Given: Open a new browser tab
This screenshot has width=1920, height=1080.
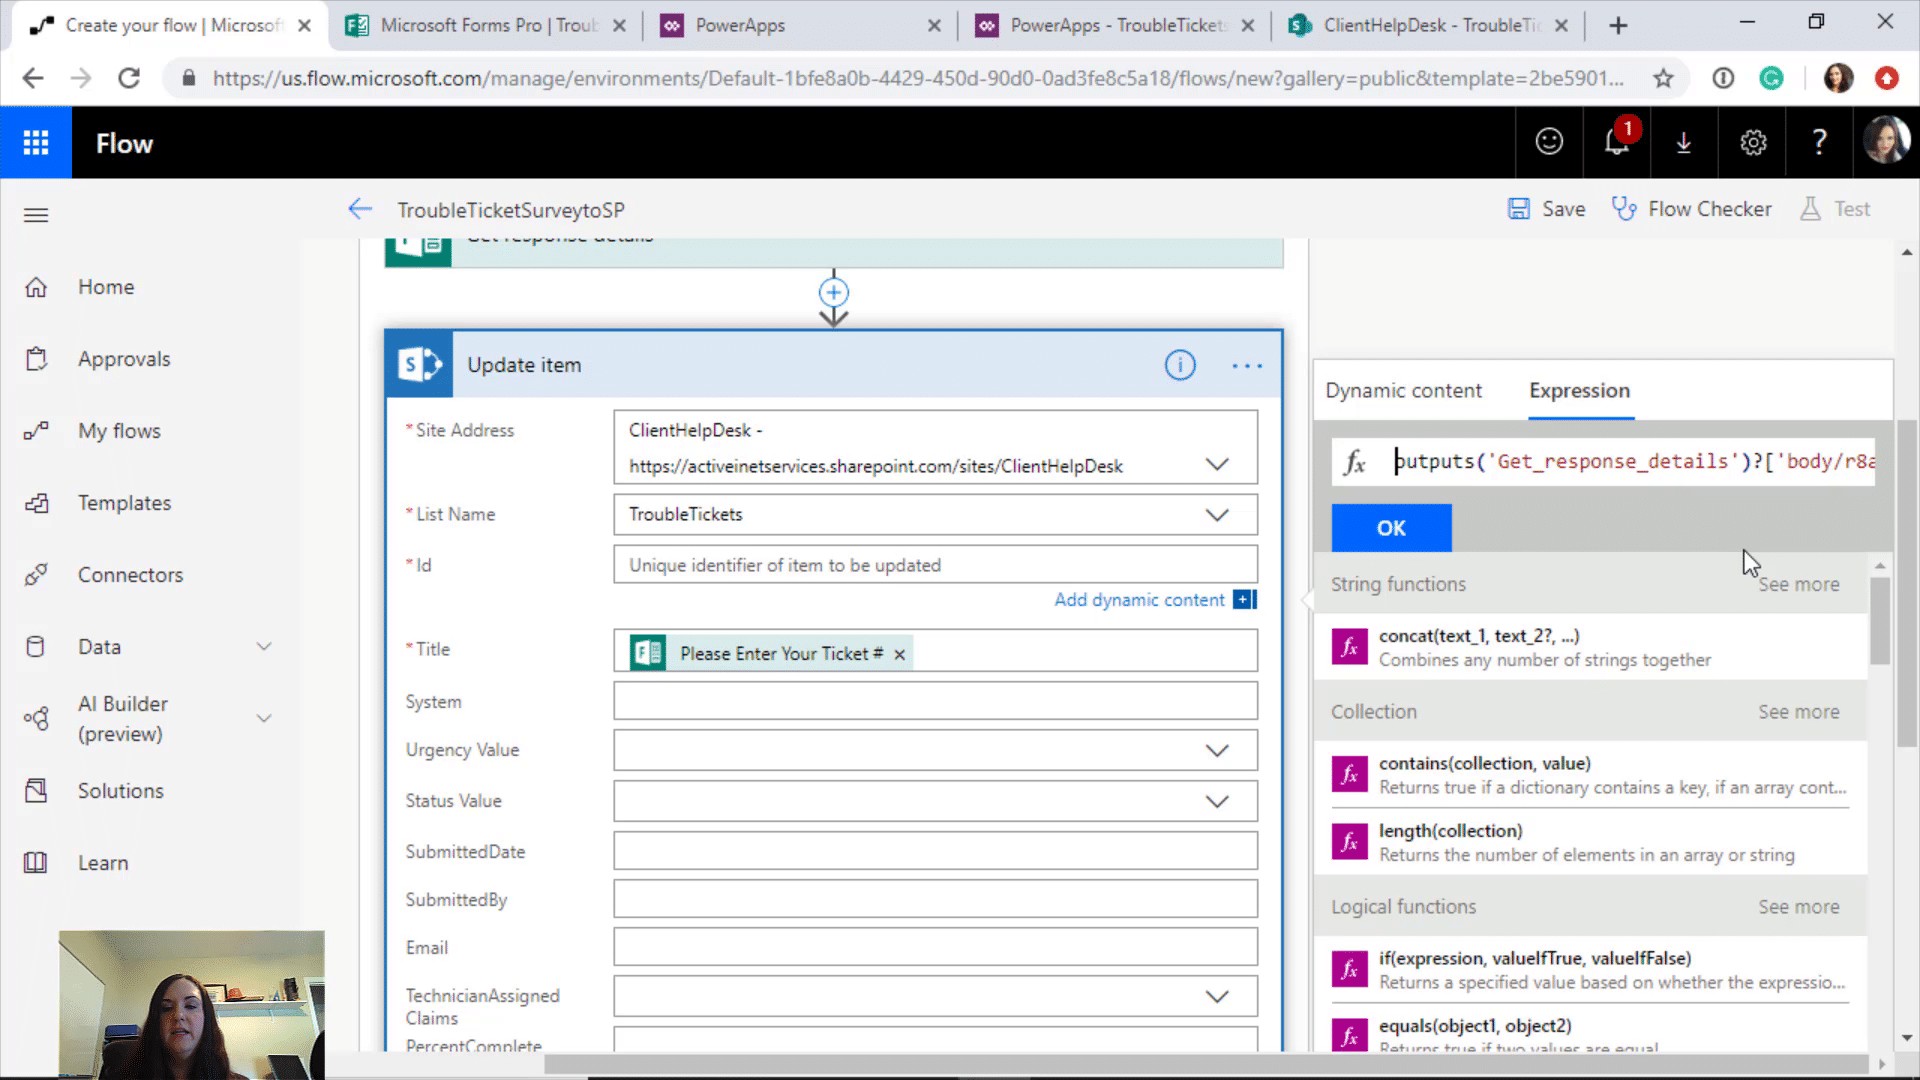Looking at the screenshot, I should 1618,26.
